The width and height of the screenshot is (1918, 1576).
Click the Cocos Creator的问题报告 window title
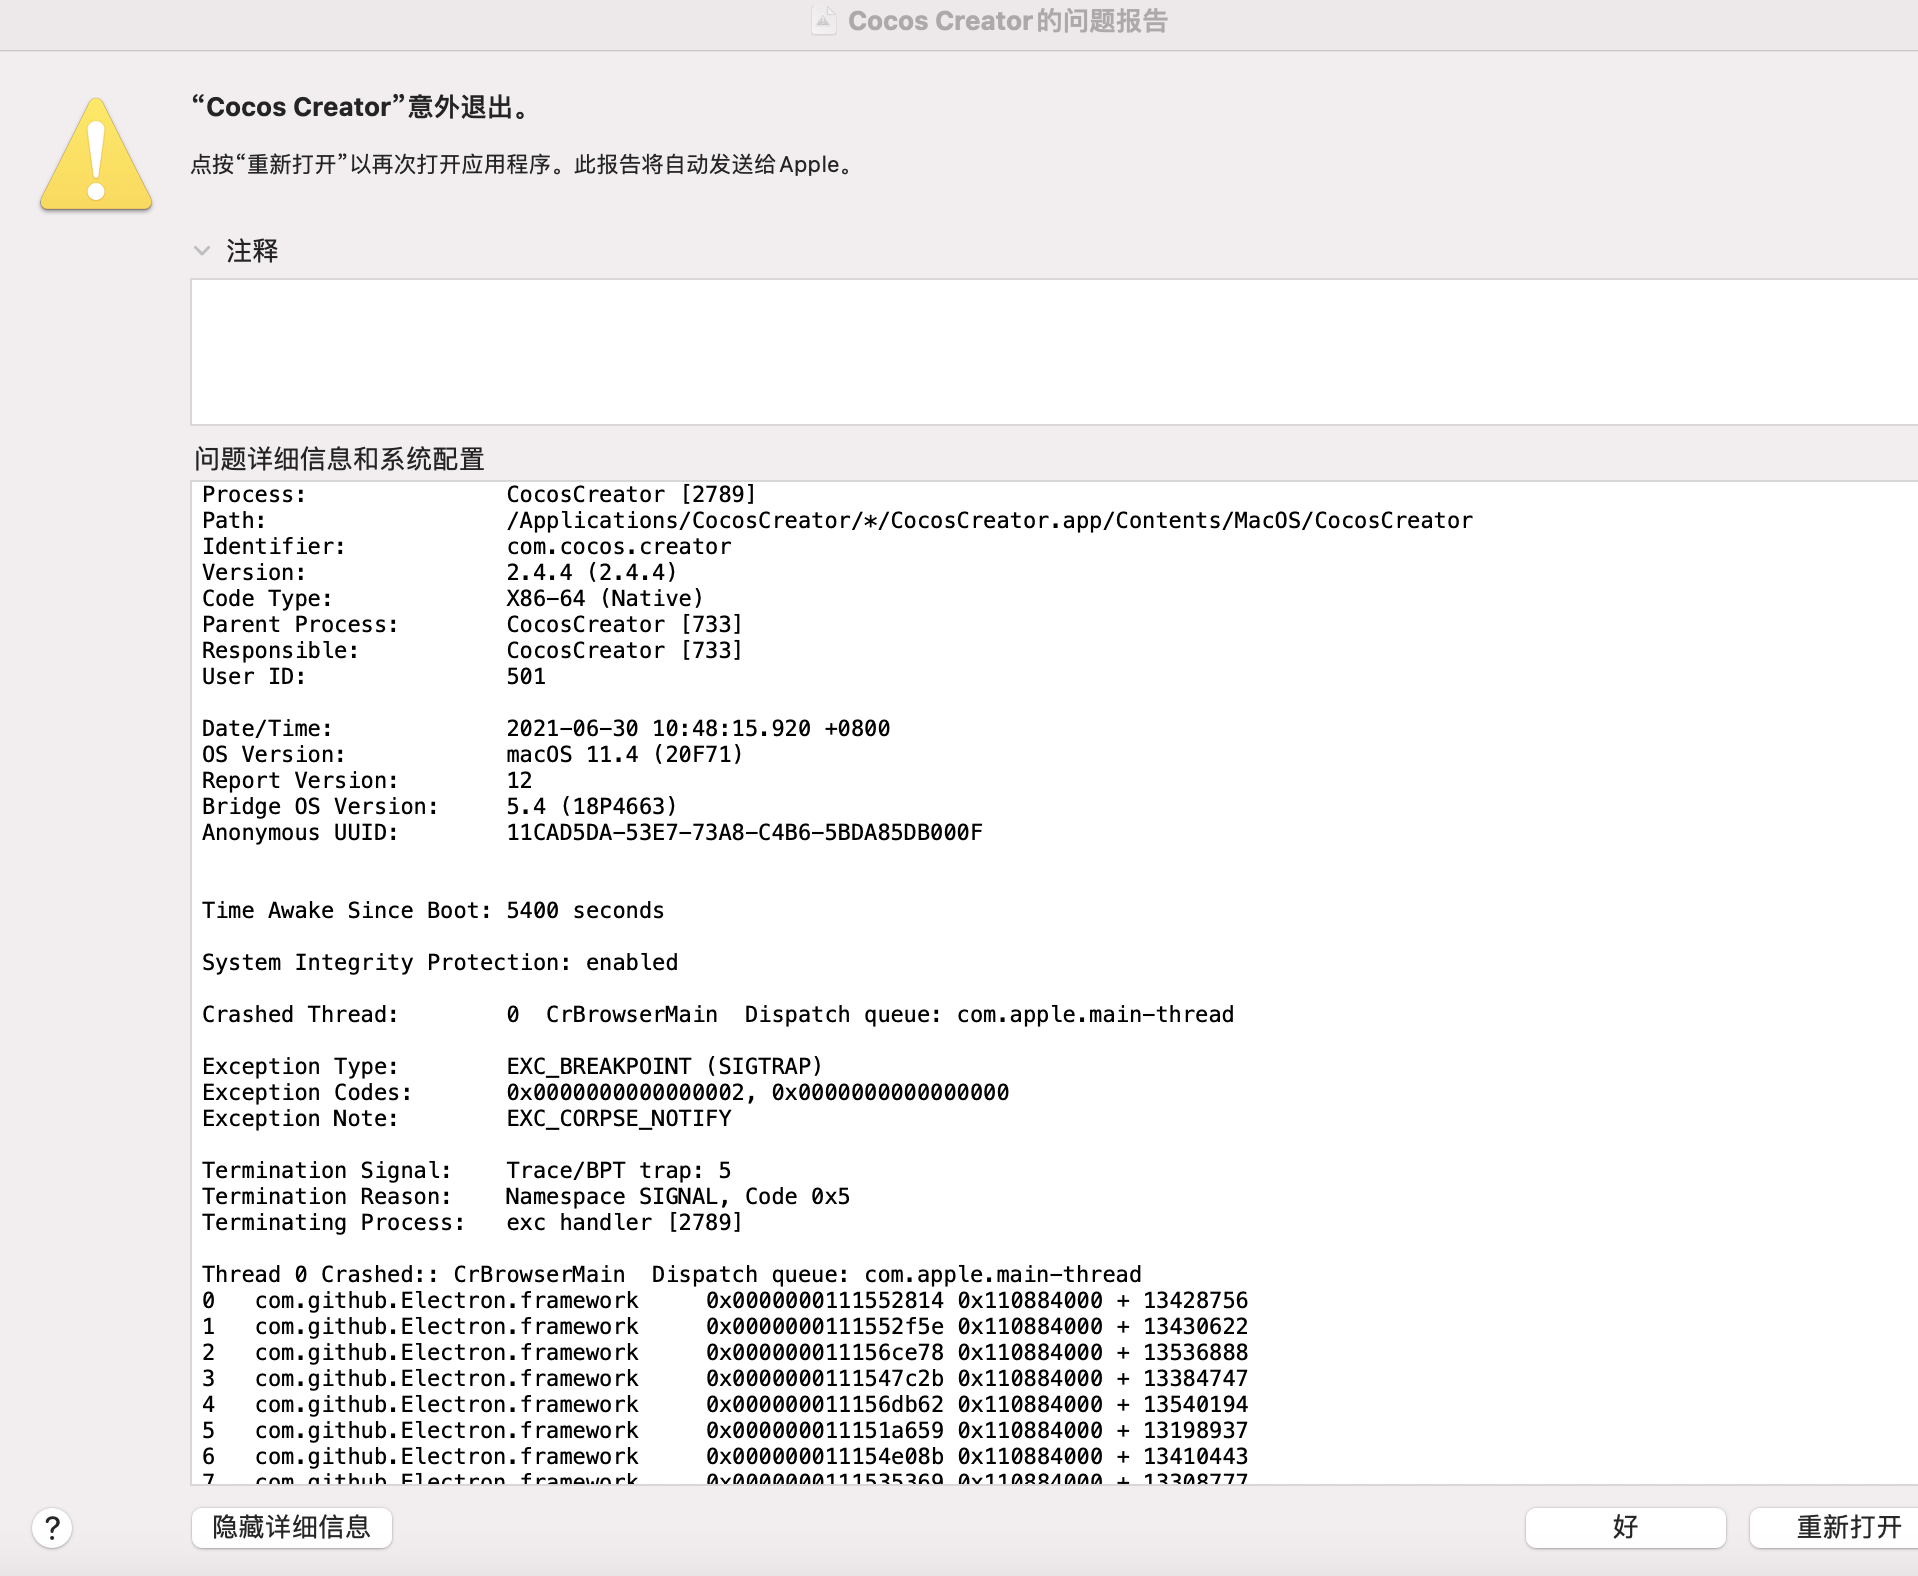(1007, 21)
